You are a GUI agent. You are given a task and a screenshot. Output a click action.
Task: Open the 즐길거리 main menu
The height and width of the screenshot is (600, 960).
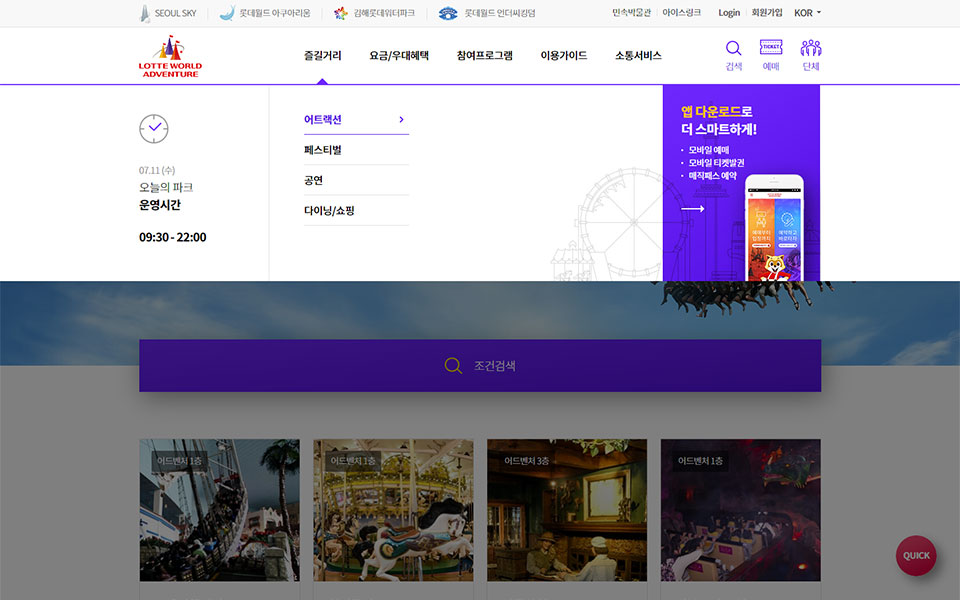(322, 56)
